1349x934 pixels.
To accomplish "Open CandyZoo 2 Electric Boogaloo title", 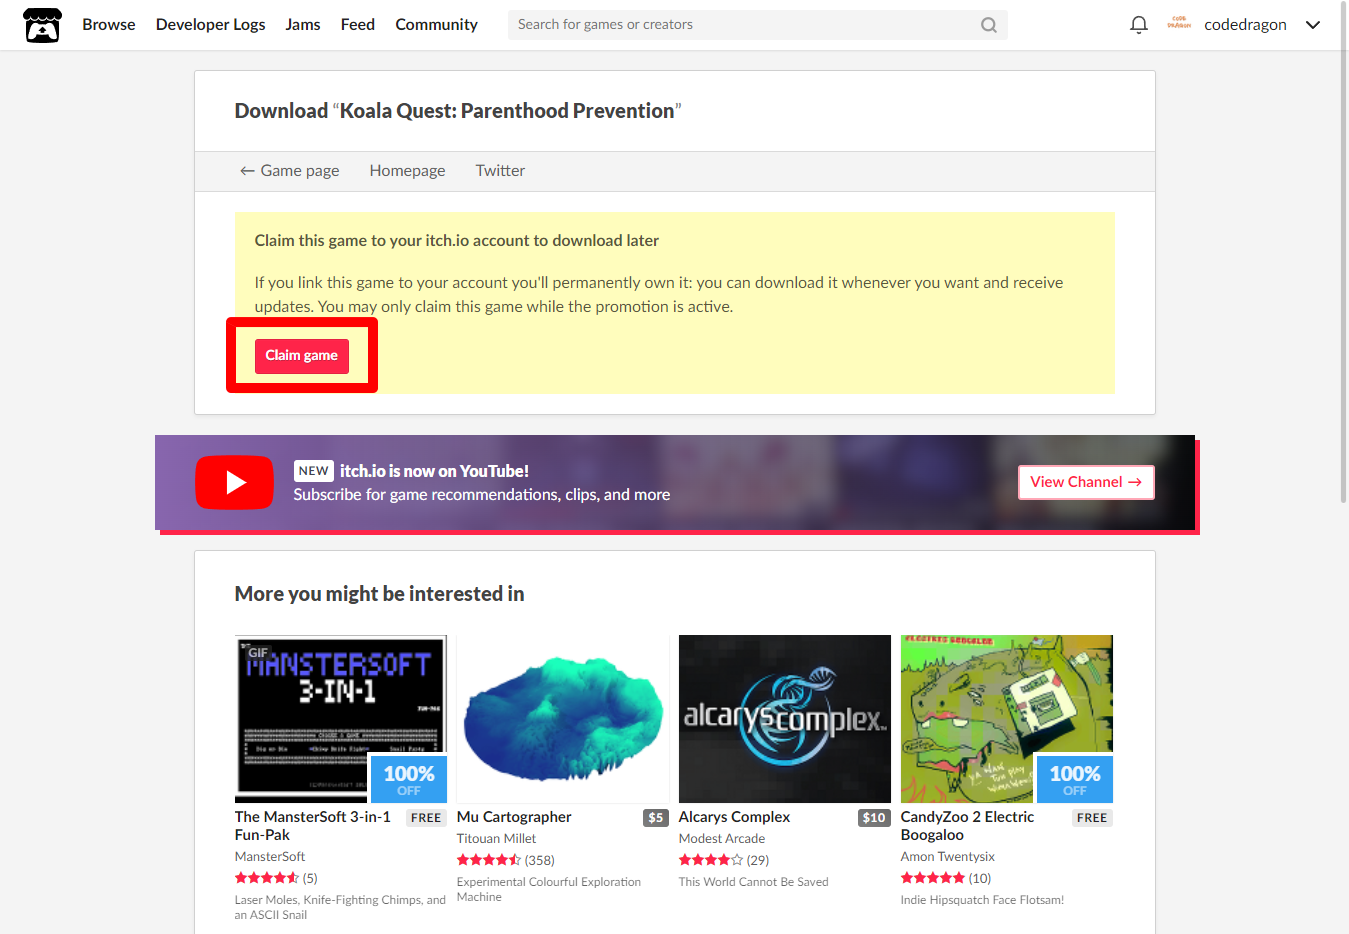I will click(967, 826).
